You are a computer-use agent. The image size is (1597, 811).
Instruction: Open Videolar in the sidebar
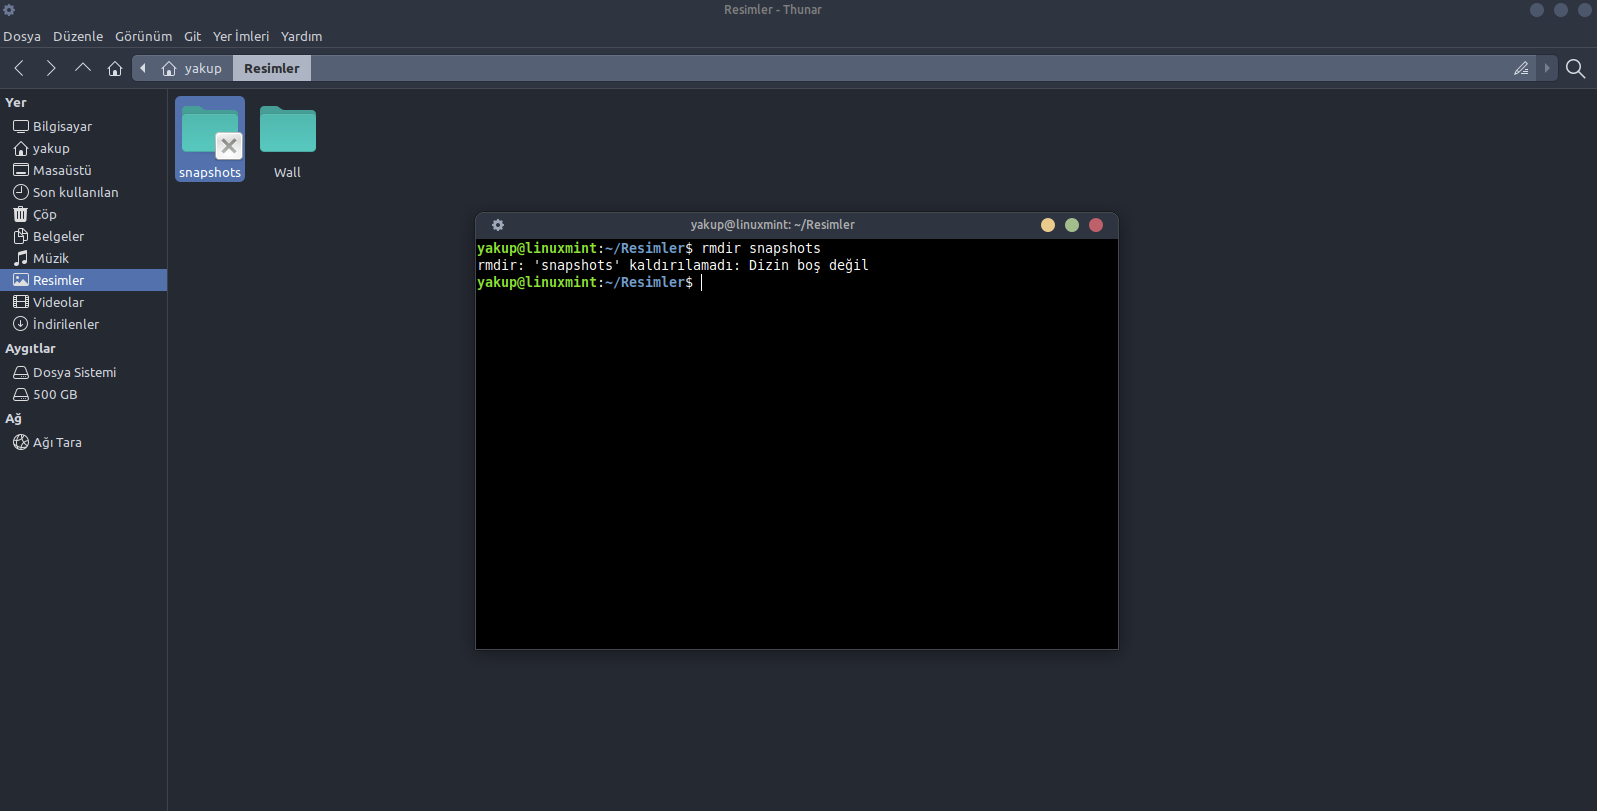[83, 302]
